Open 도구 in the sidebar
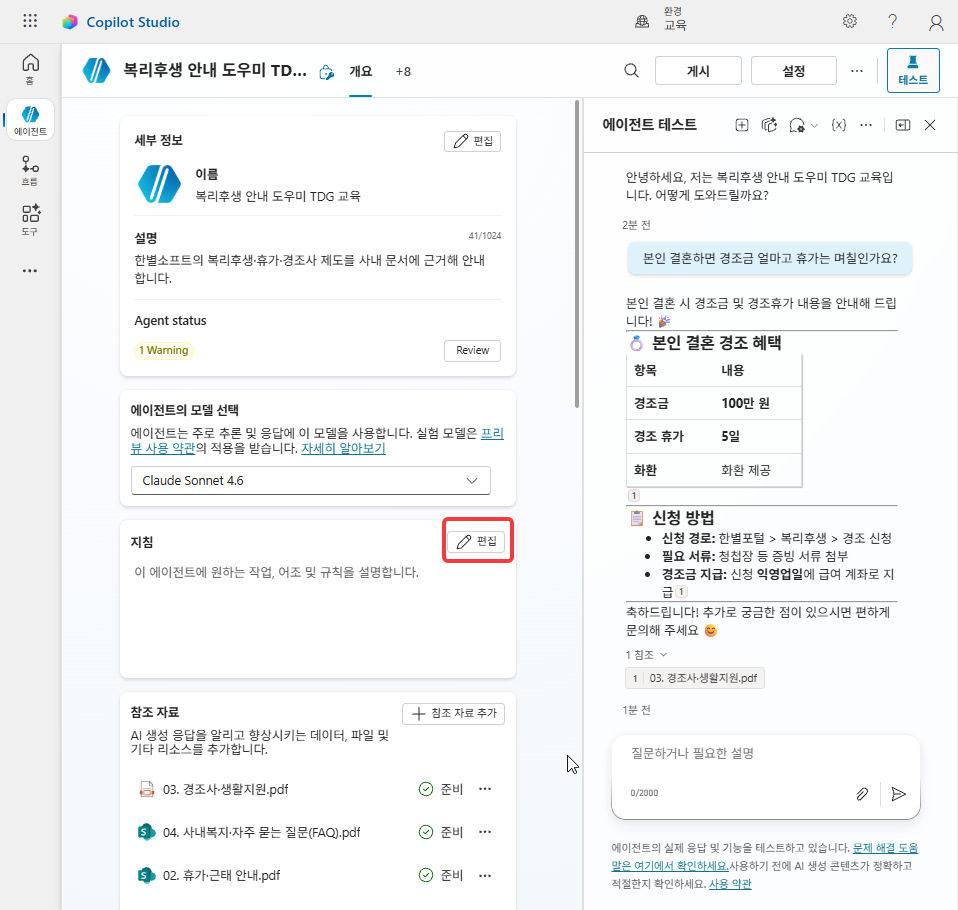This screenshot has height=910, width=958. tap(30, 220)
